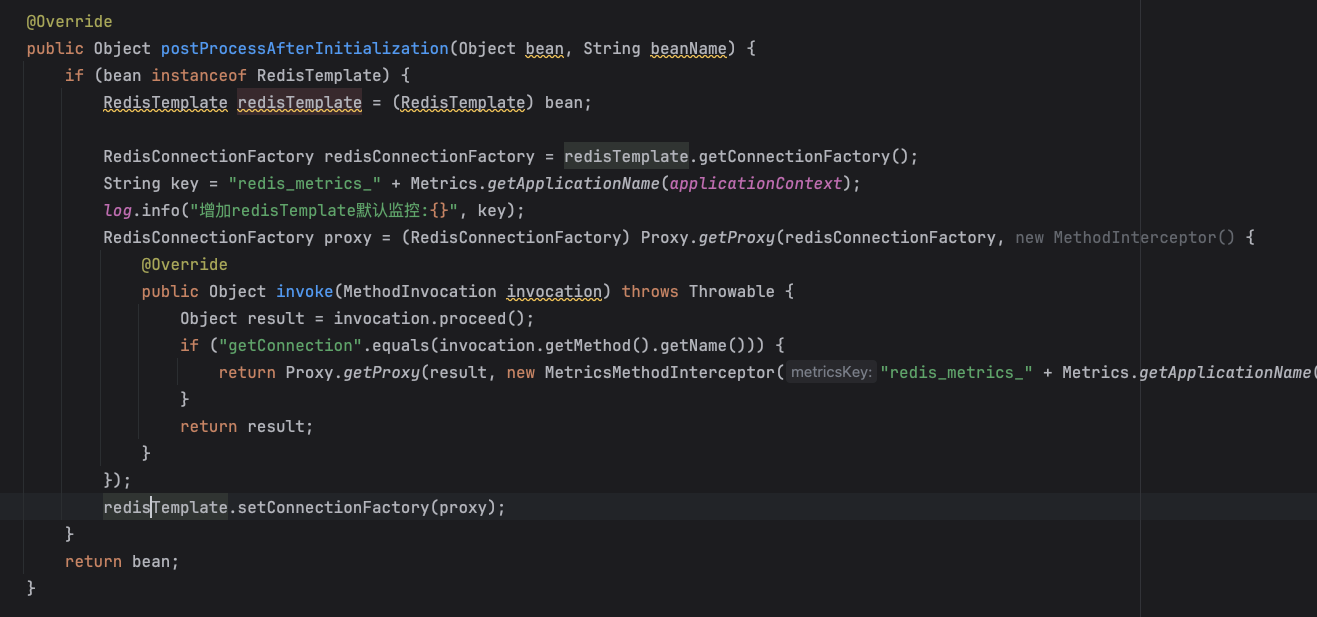Click the instanceof keyword
Image resolution: width=1317 pixels, height=617 pixels.
pos(199,75)
